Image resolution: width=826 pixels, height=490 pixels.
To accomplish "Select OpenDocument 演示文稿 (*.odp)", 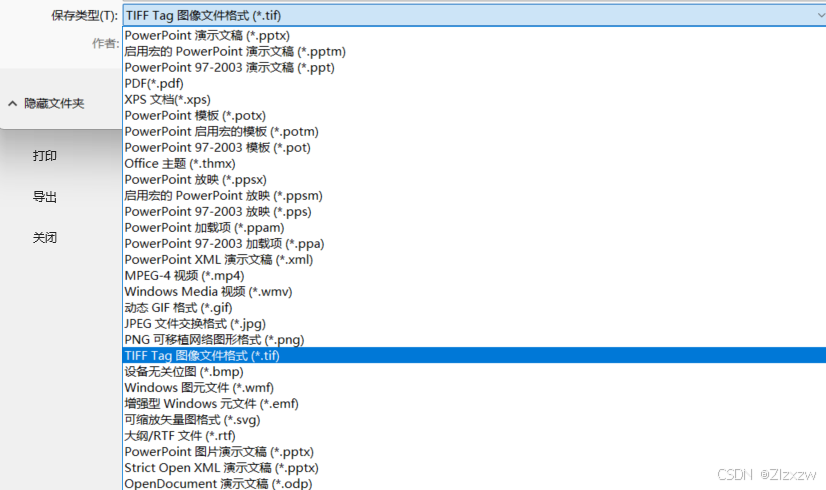I will pos(474,483).
